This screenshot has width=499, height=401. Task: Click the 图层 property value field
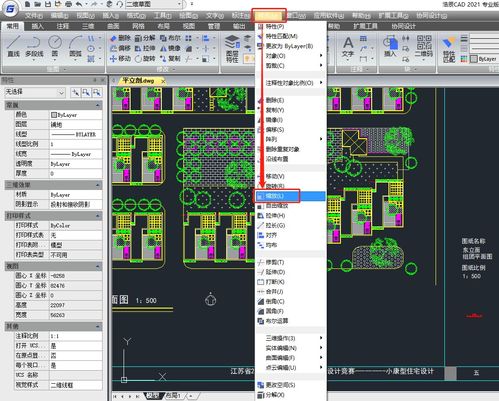pyautogui.click(x=75, y=124)
